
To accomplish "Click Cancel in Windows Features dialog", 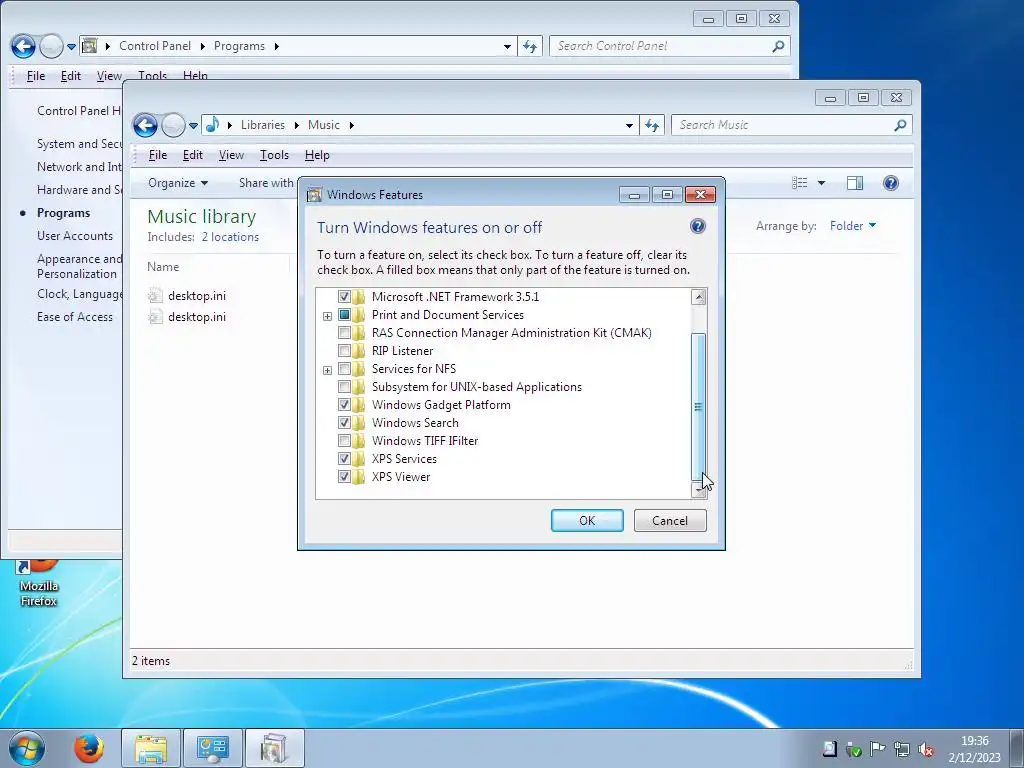I will pyautogui.click(x=670, y=520).
